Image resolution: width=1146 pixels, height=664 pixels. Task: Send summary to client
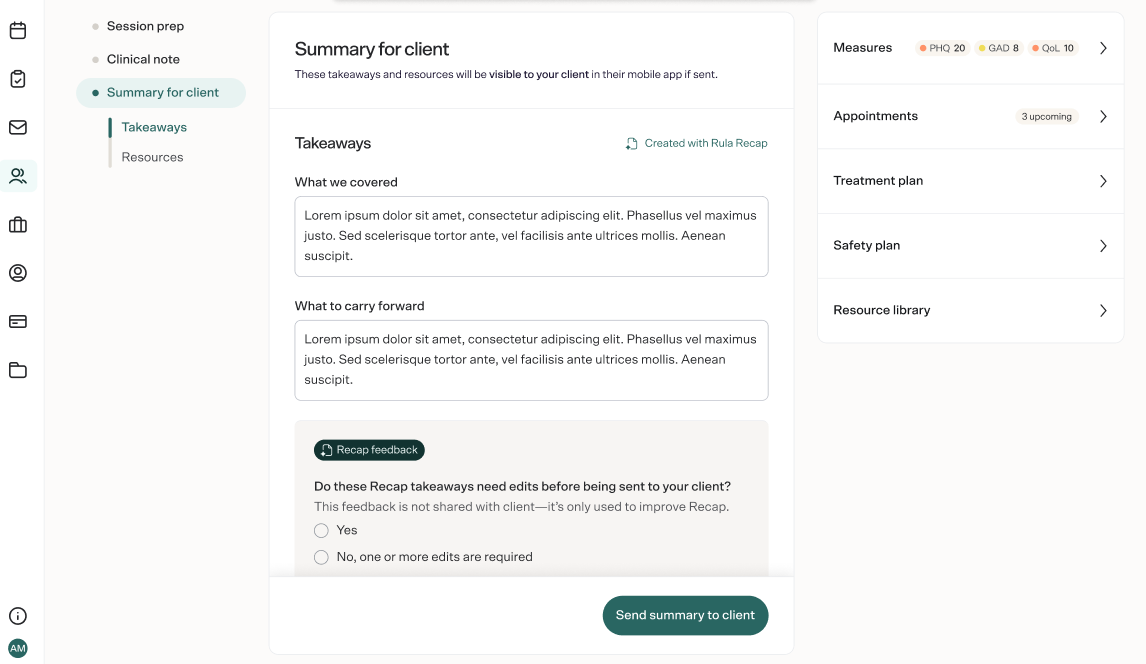(685, 615)
